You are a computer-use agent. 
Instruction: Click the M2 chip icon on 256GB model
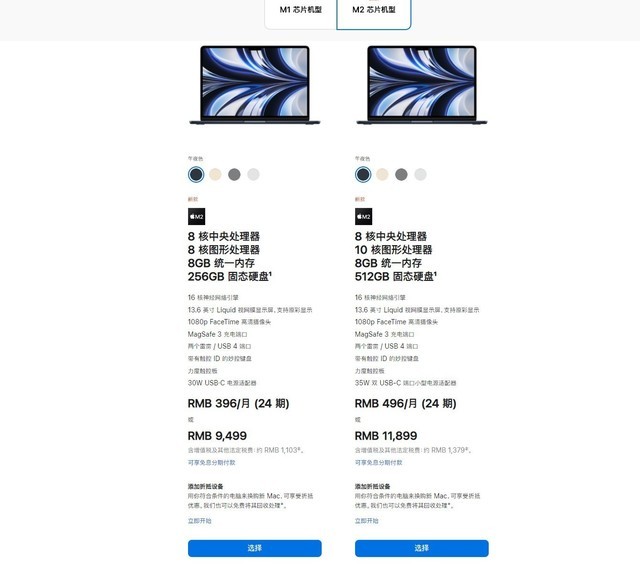point(196,217)
